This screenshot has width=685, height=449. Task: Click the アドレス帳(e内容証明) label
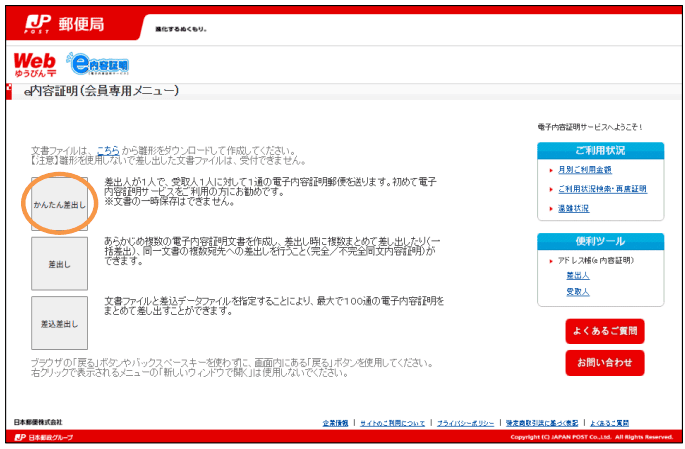click(x=595, y=260)
